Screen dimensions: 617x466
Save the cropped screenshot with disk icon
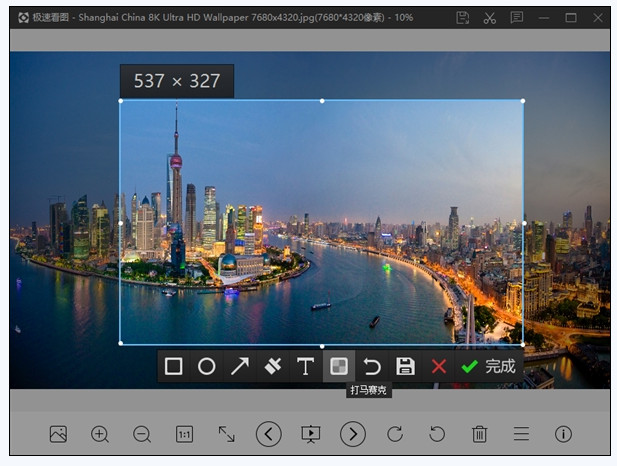(405, 366)
